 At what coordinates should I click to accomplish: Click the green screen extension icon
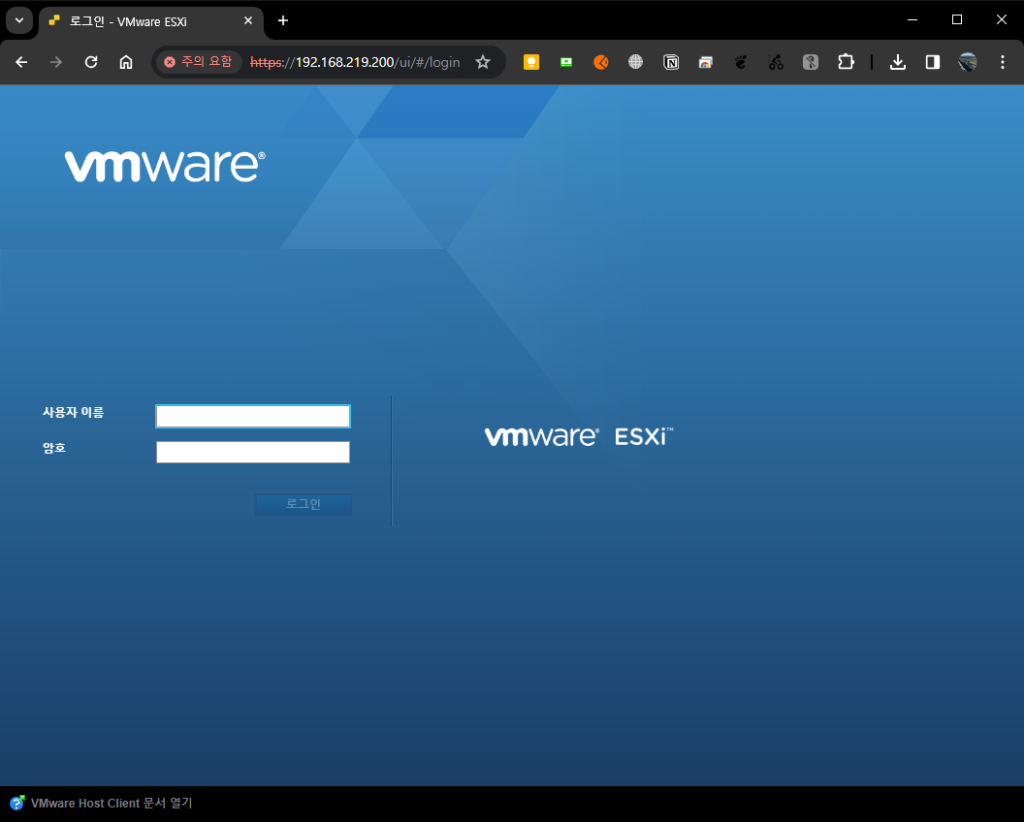point(566,62)
